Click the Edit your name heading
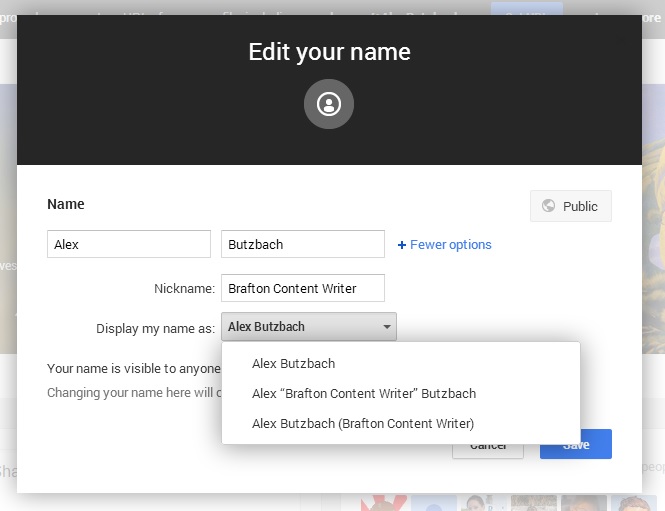Viewport: 665px width, 511px height. click(x=330, y=52)
